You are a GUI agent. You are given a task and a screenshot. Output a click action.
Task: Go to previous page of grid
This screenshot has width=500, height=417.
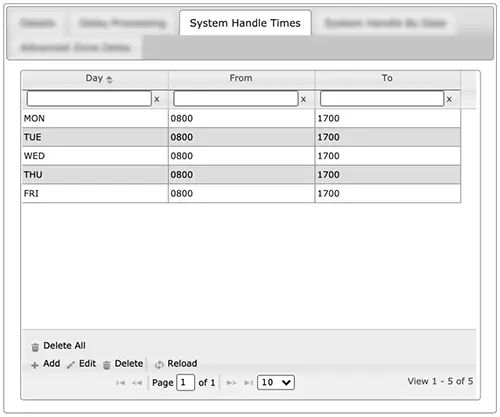[x=137, y=383]
